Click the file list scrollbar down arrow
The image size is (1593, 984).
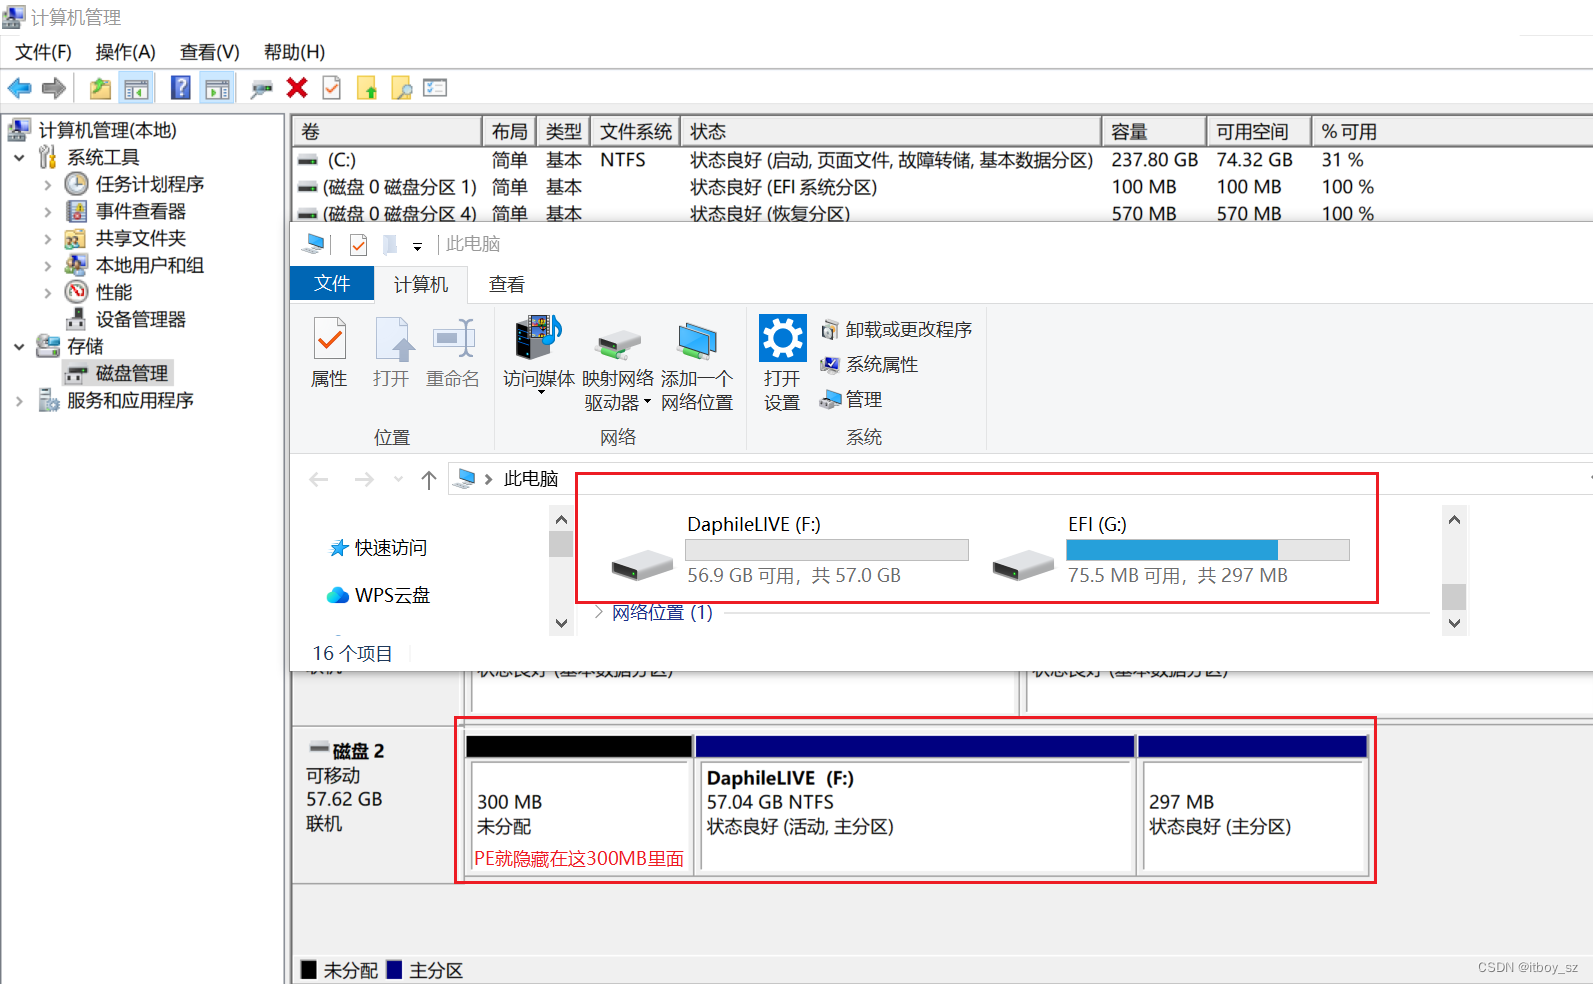point(1454,623)
